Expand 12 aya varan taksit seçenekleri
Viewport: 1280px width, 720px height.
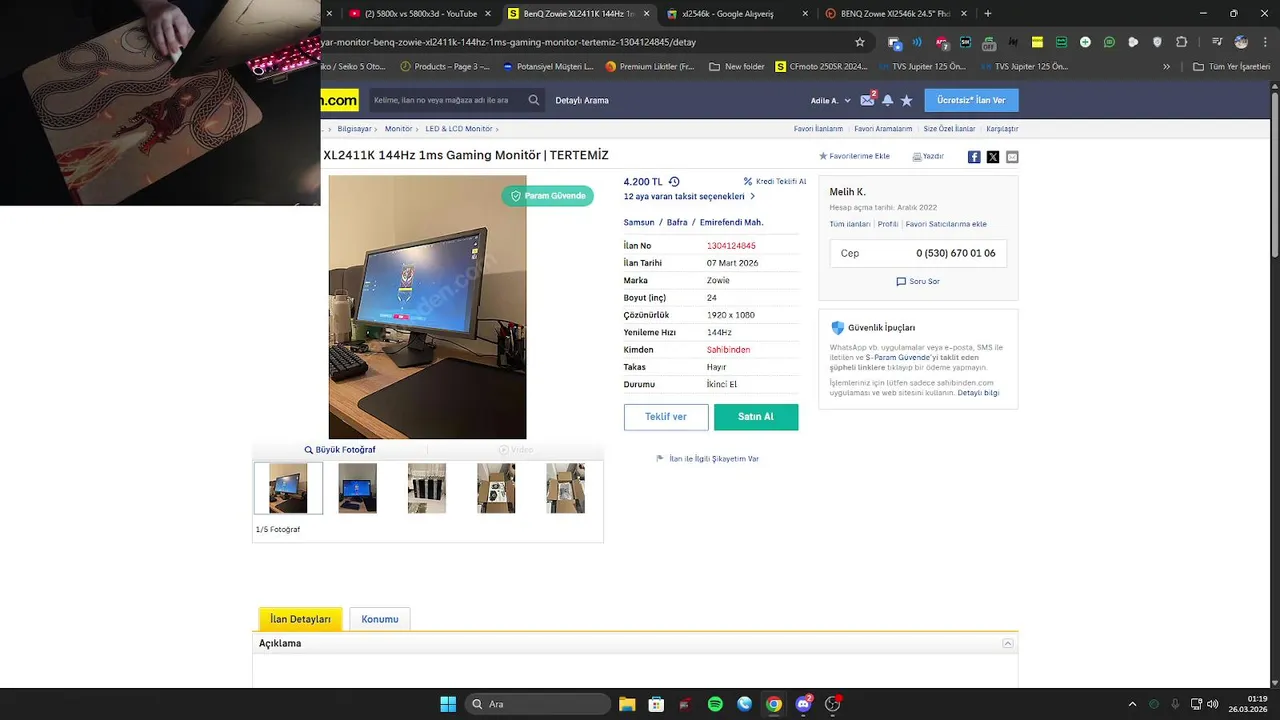(x=689, y=197)
